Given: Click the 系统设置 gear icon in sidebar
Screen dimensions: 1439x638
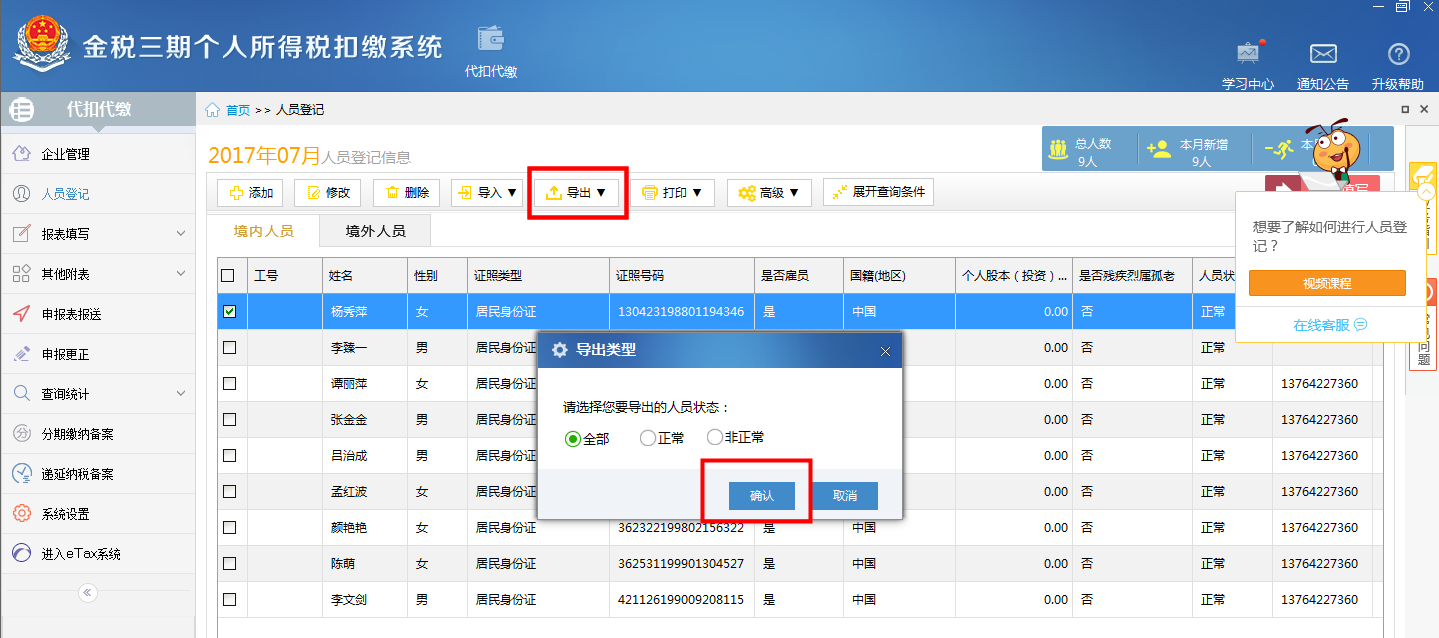Looking at the screenshot, I should (21, 514).
